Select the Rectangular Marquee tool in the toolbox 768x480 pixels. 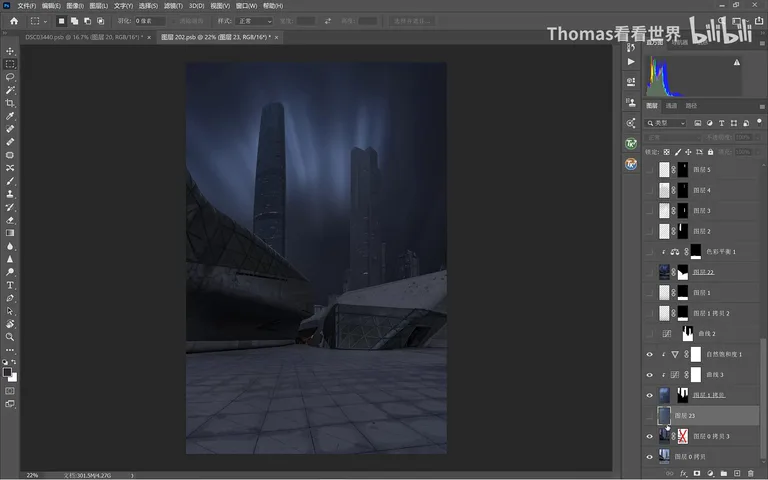10,64
